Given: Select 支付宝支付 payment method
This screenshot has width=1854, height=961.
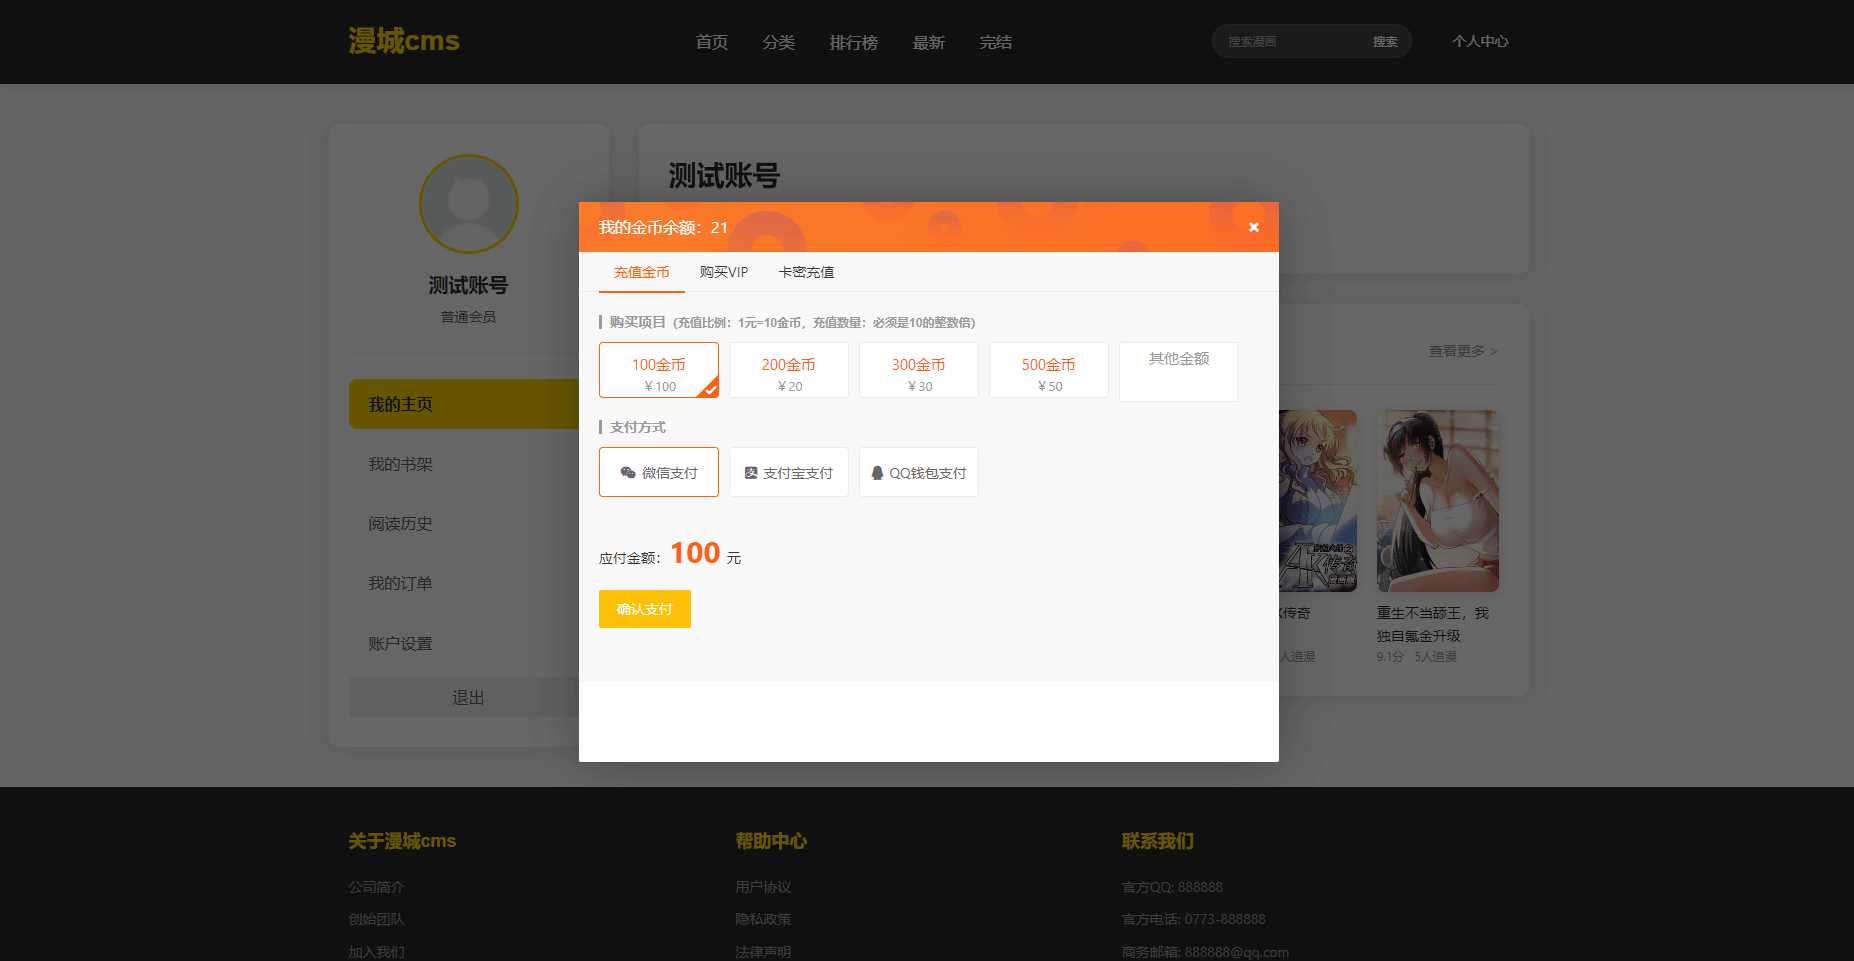Looking at the screenshot, I should click(x=788, y=473).
